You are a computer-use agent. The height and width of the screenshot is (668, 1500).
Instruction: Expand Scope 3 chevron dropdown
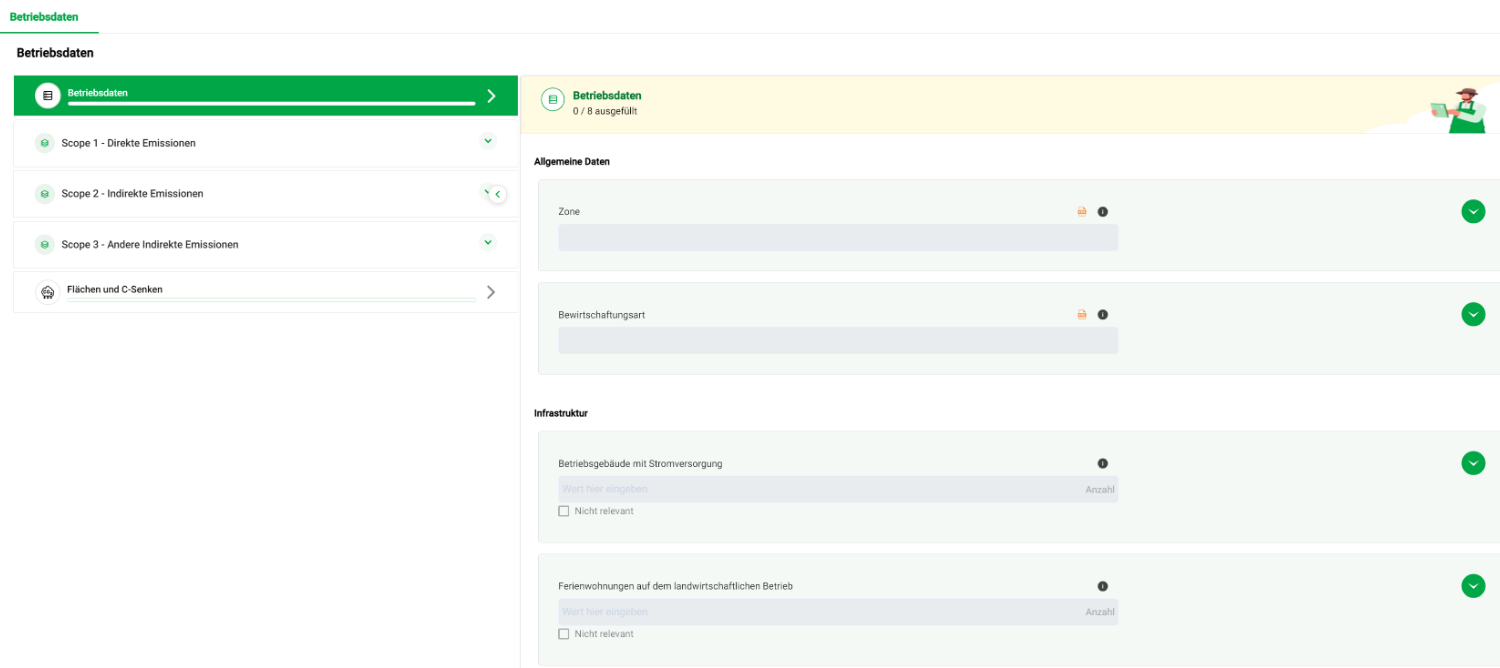coord(488,242)
